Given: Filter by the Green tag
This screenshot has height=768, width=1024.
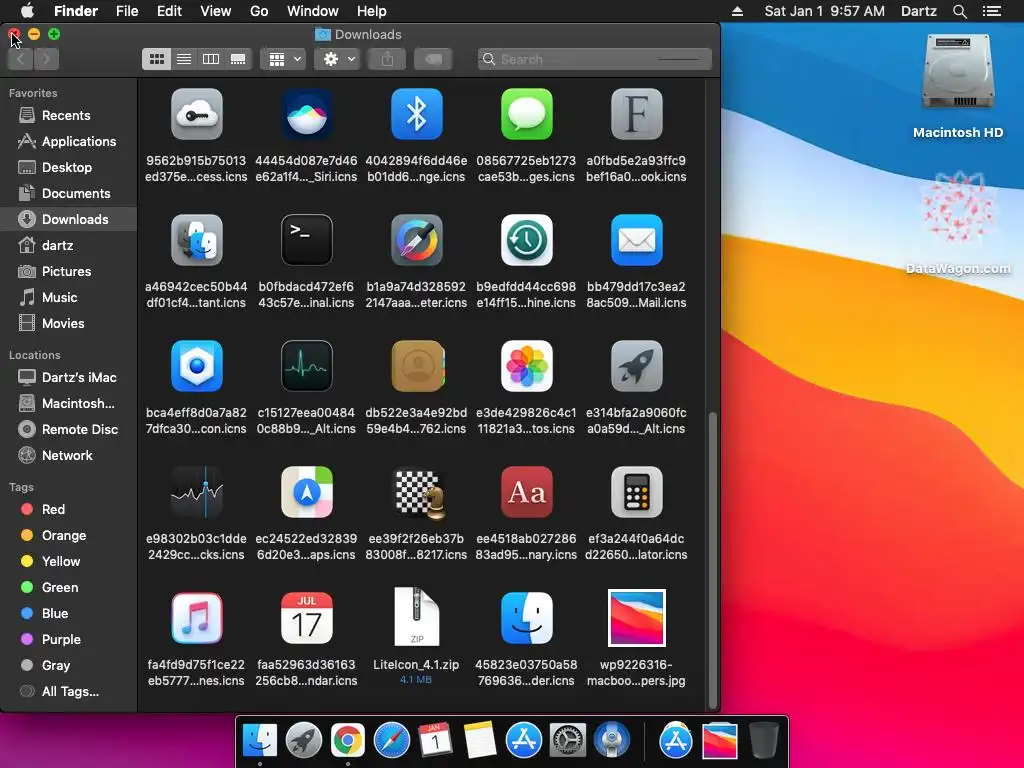Looking at the screenshot, I should point(69,588).
